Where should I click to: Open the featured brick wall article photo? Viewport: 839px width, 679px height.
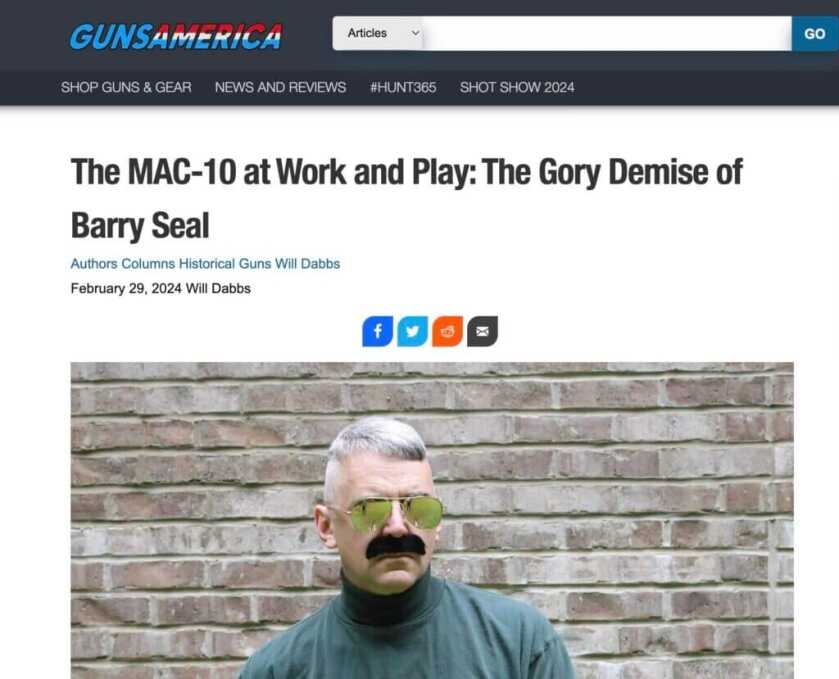(x=432, y=521)
